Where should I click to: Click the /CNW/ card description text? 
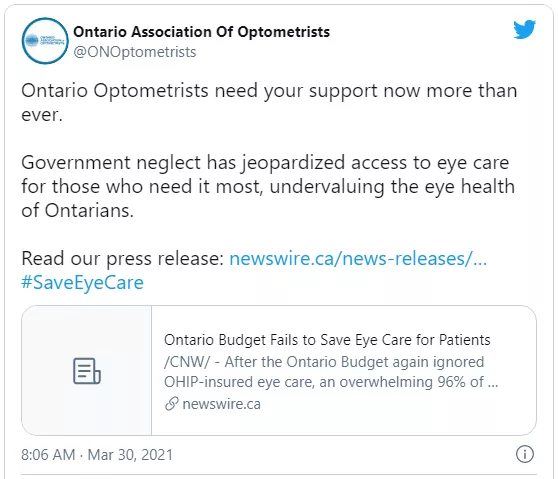pos(331,372)
